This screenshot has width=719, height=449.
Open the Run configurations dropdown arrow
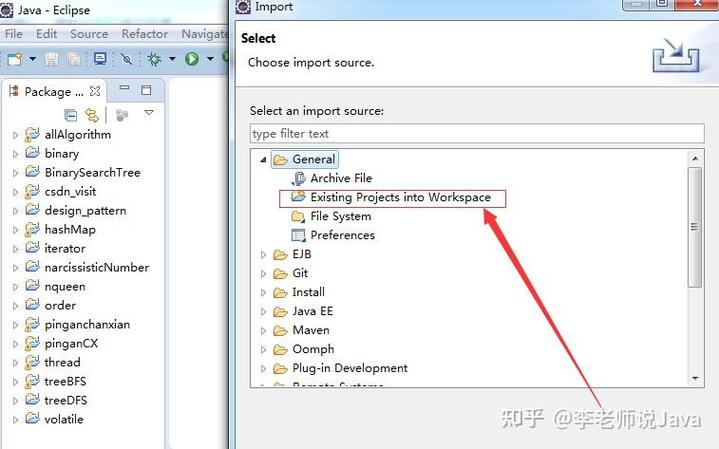click(209, 59)
